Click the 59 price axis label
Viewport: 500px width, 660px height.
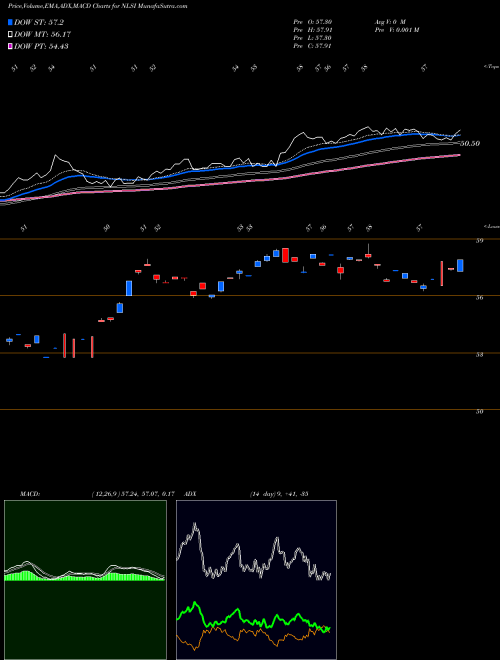click(x=479, y=241)
